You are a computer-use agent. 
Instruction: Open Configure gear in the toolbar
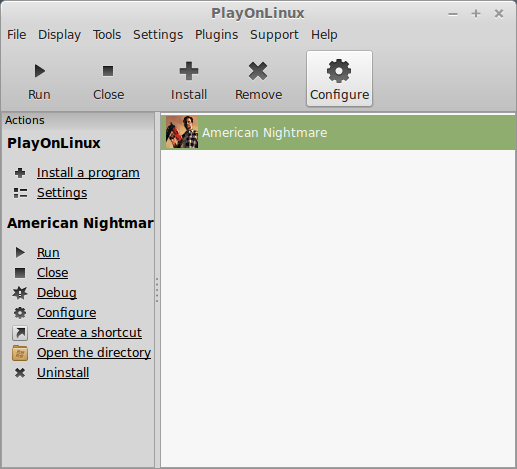pos(339,71)
